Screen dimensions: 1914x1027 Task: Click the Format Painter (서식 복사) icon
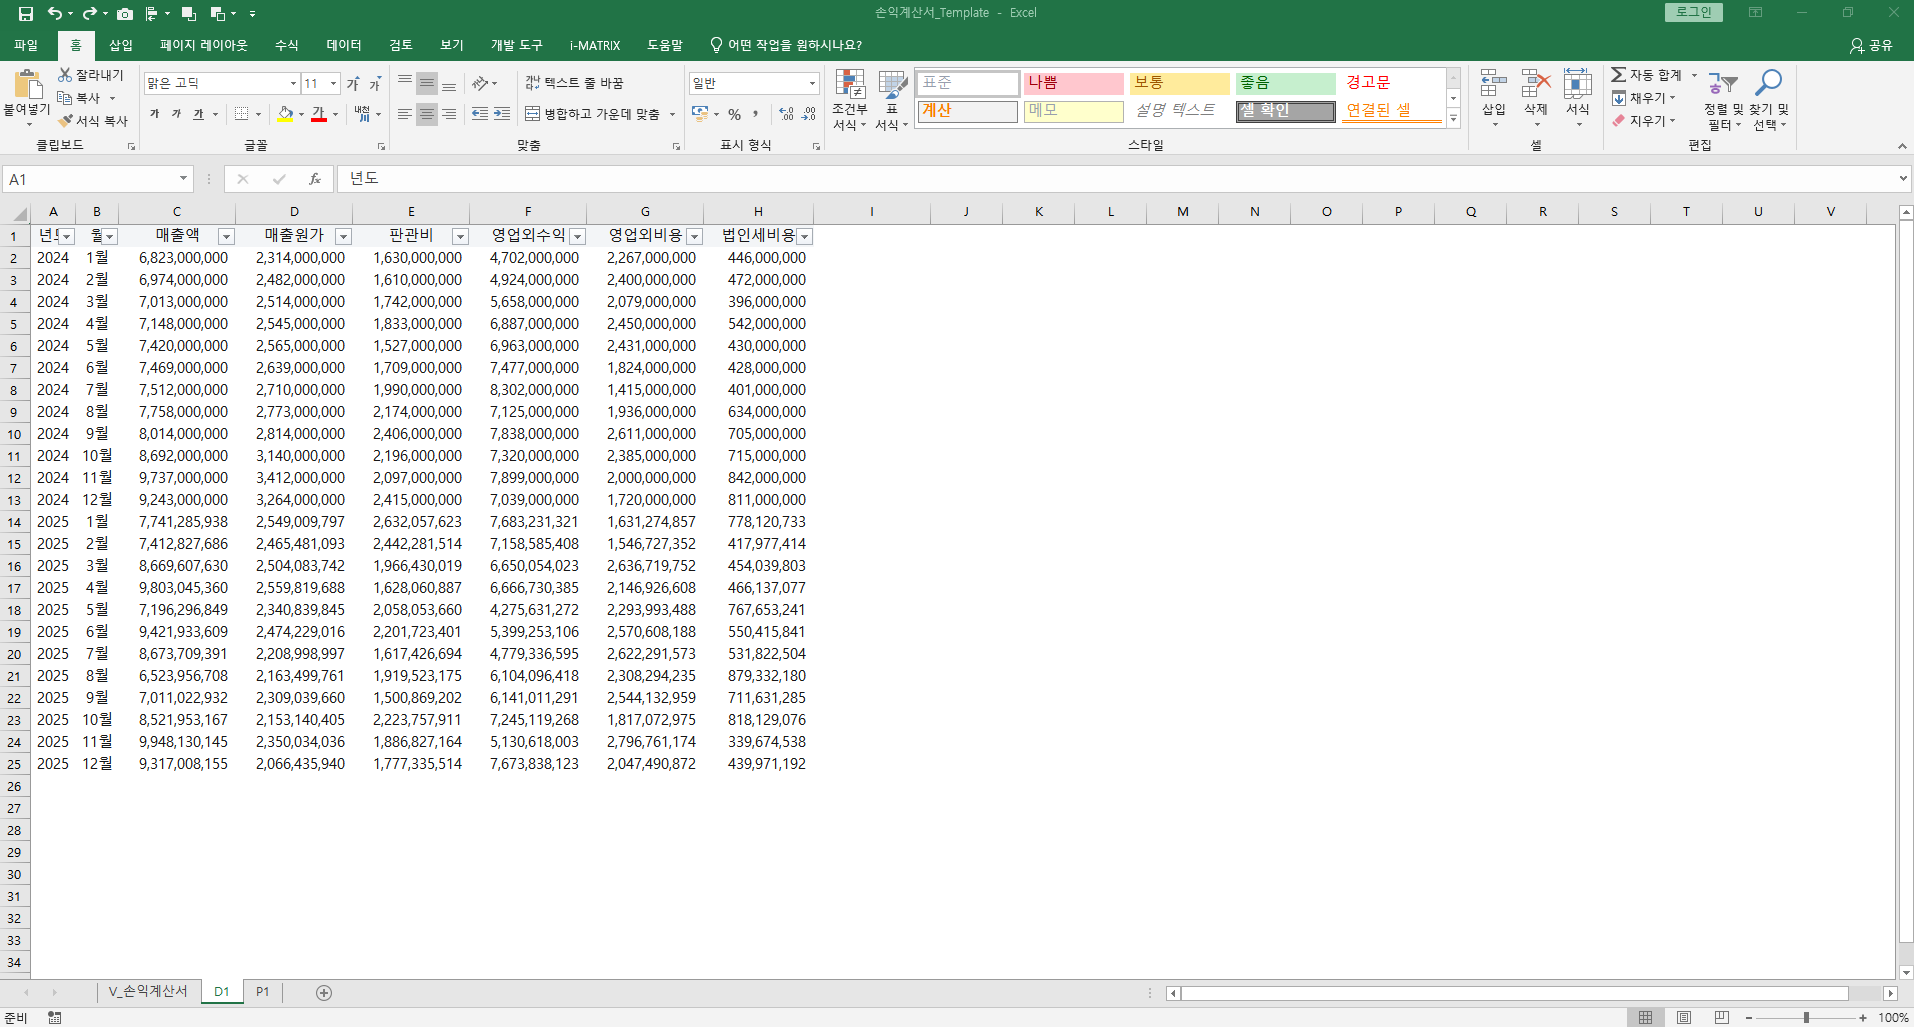[66, 121]
